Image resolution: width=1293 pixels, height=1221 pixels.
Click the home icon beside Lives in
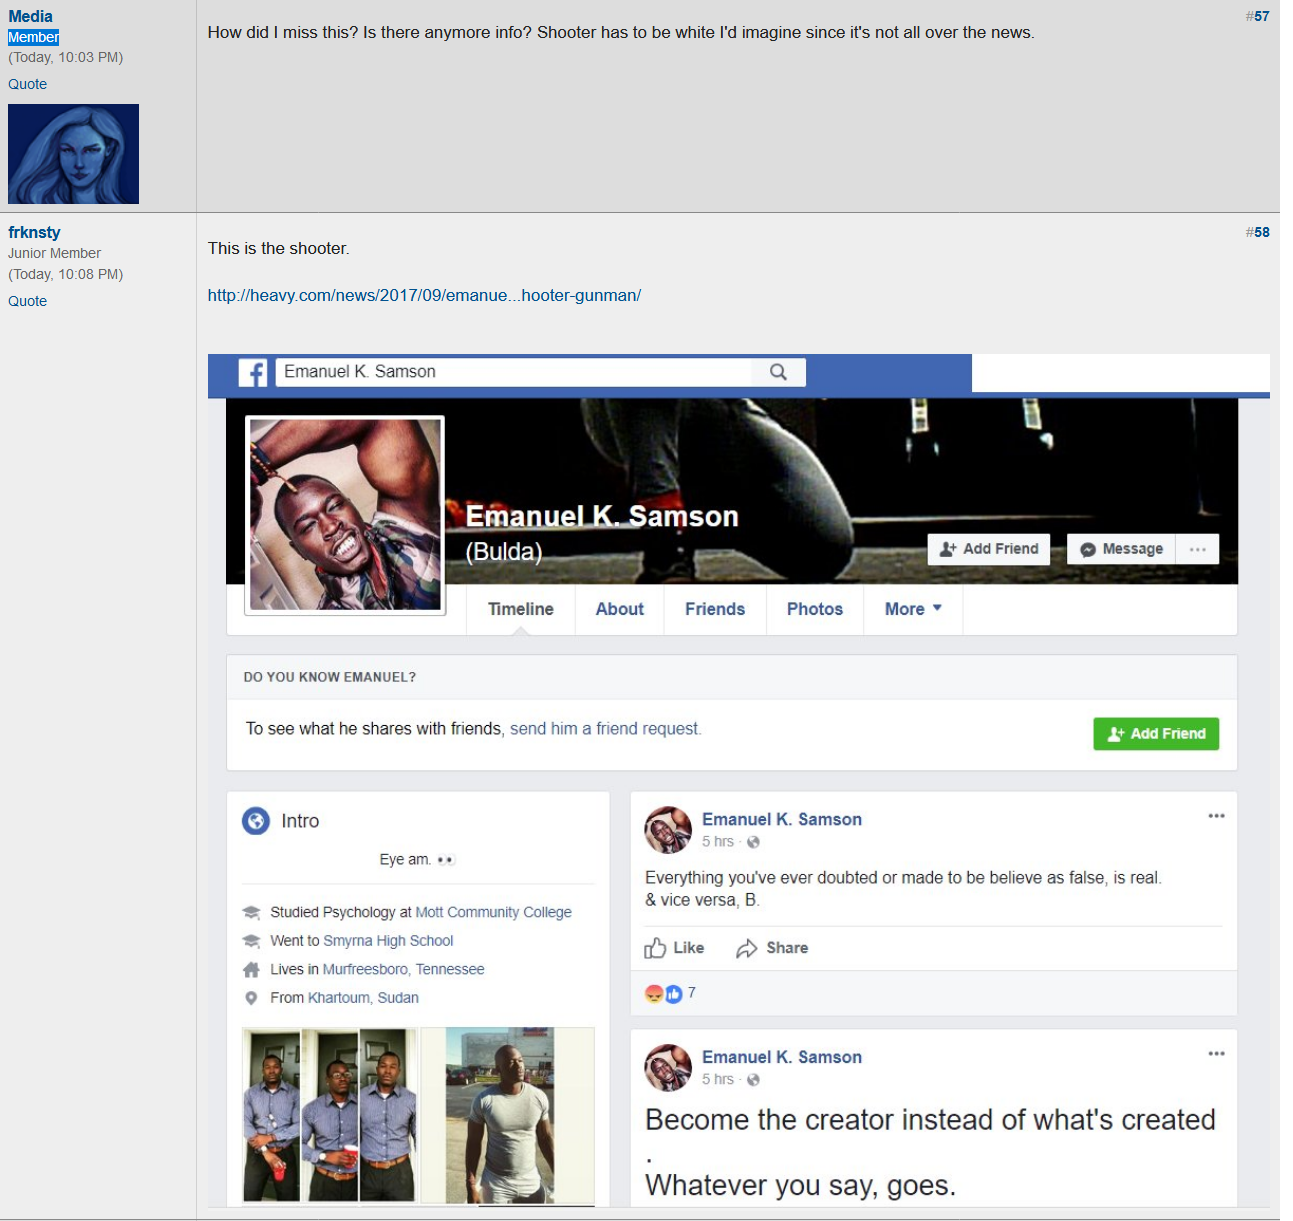tap(251, 969)
